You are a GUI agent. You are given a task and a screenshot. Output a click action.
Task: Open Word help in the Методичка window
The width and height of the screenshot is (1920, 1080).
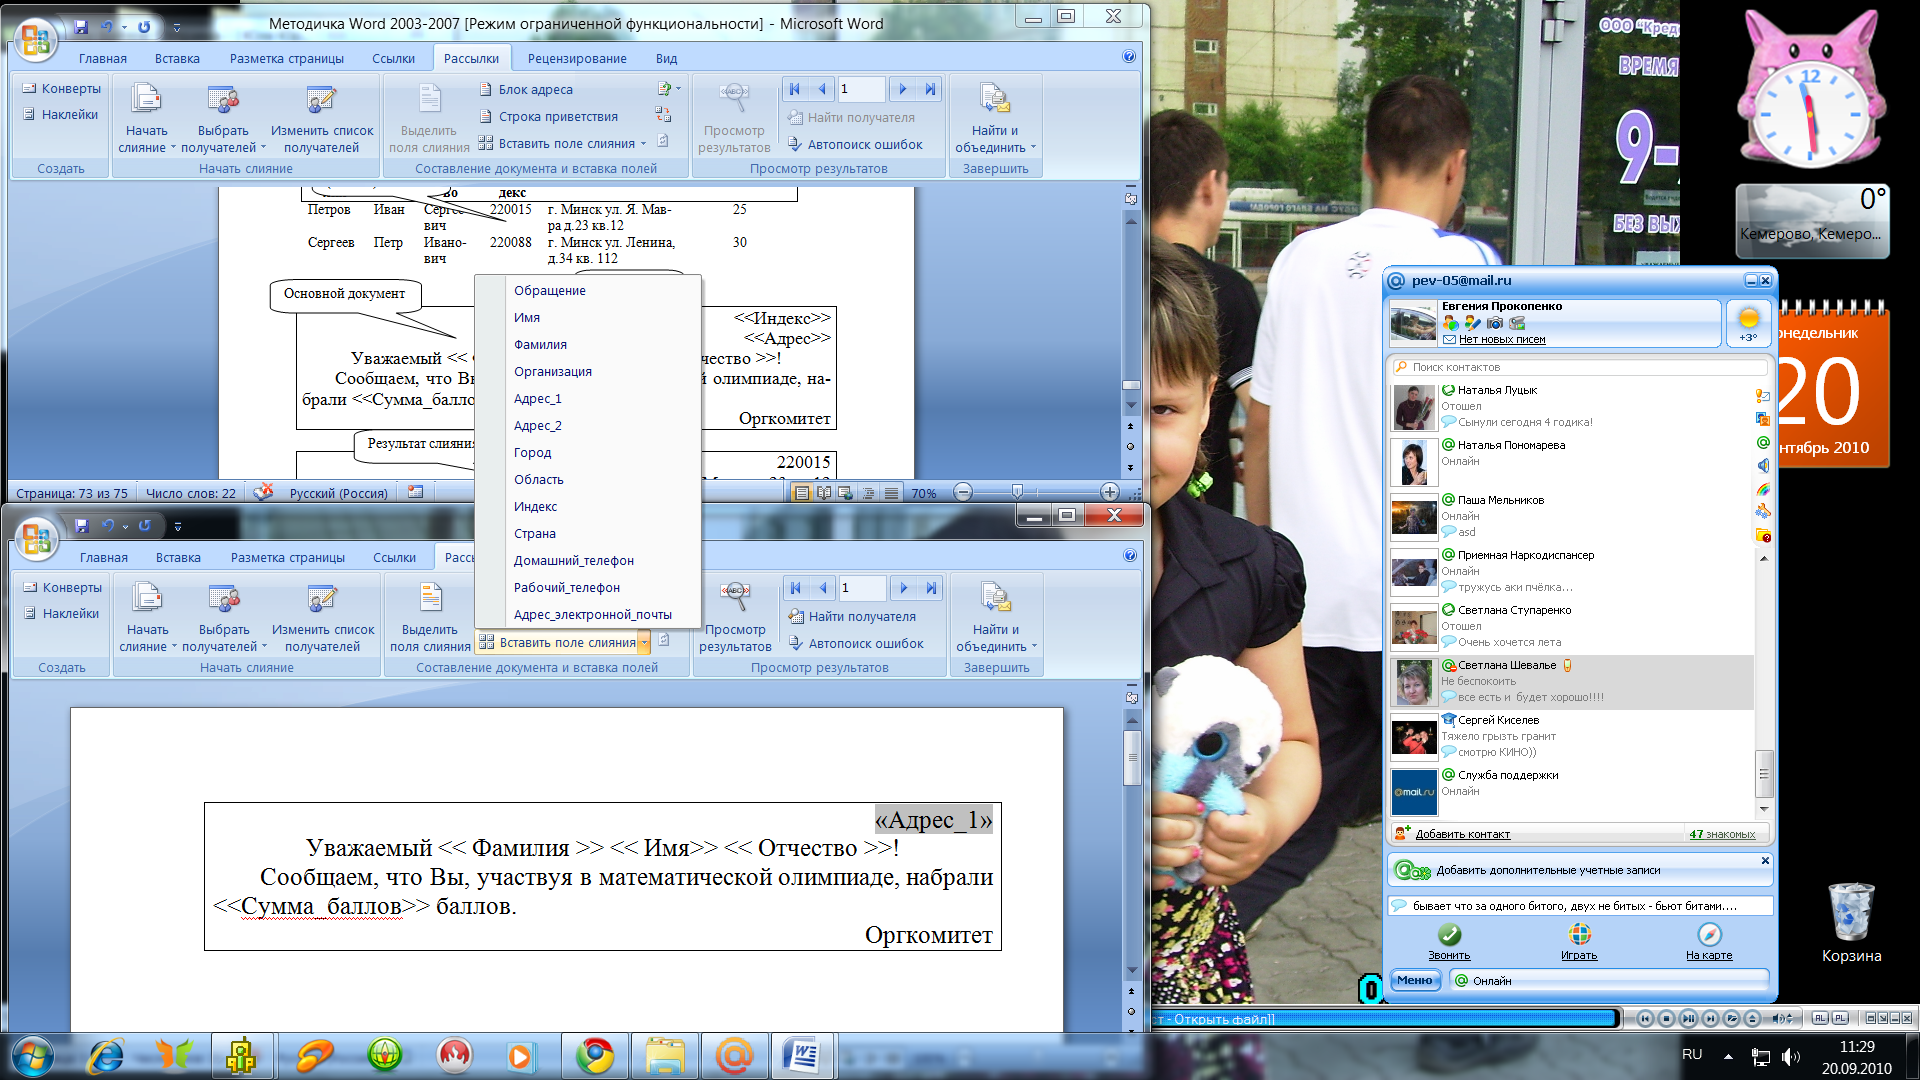pos(1129,57)
